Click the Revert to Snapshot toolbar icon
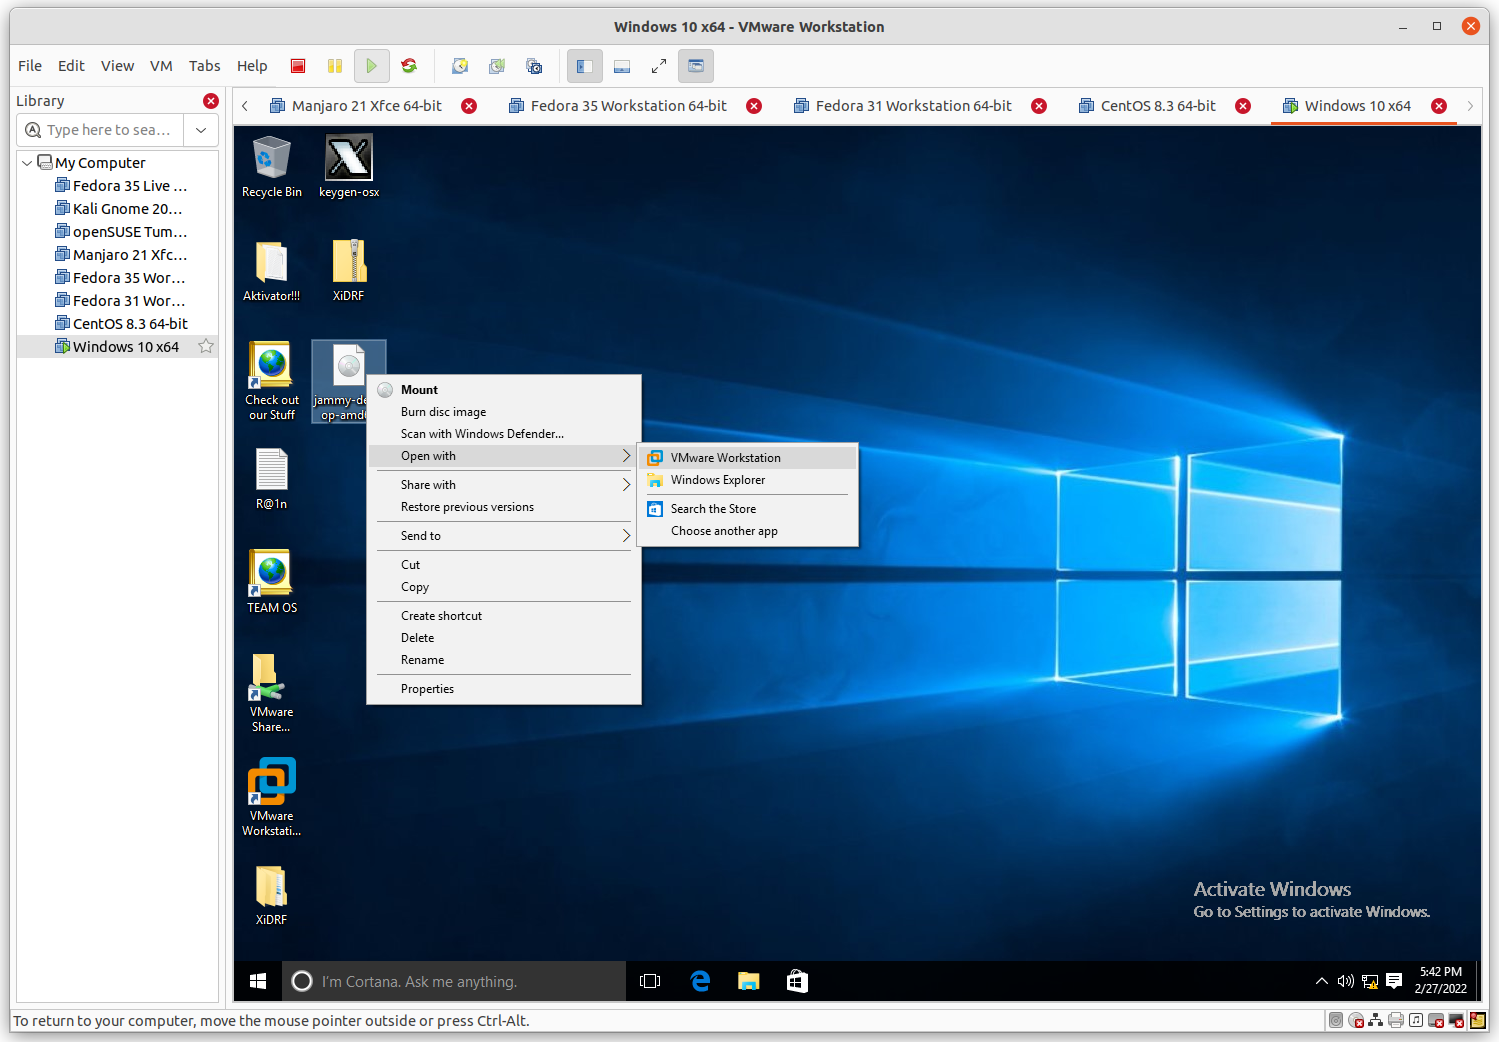The image size is (1499, 1042). pyautogui.click(x=497, y=66)
